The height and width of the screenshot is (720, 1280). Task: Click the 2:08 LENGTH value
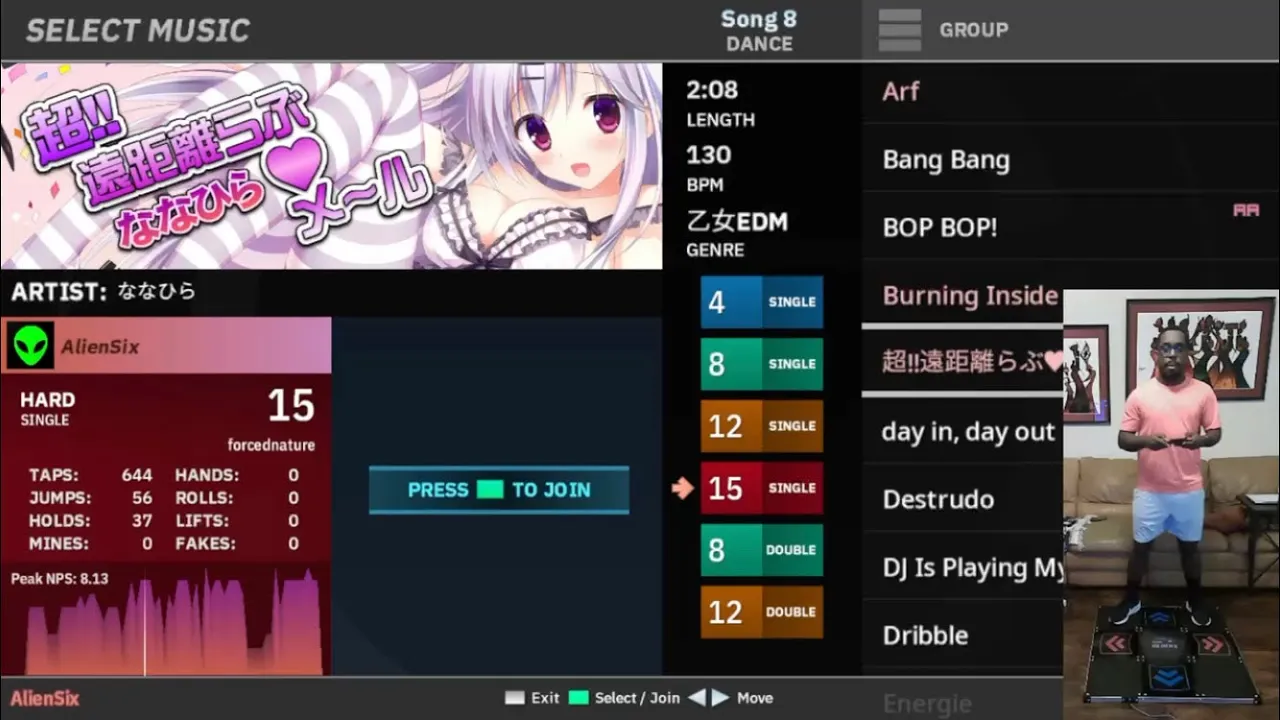coord(712,90)
